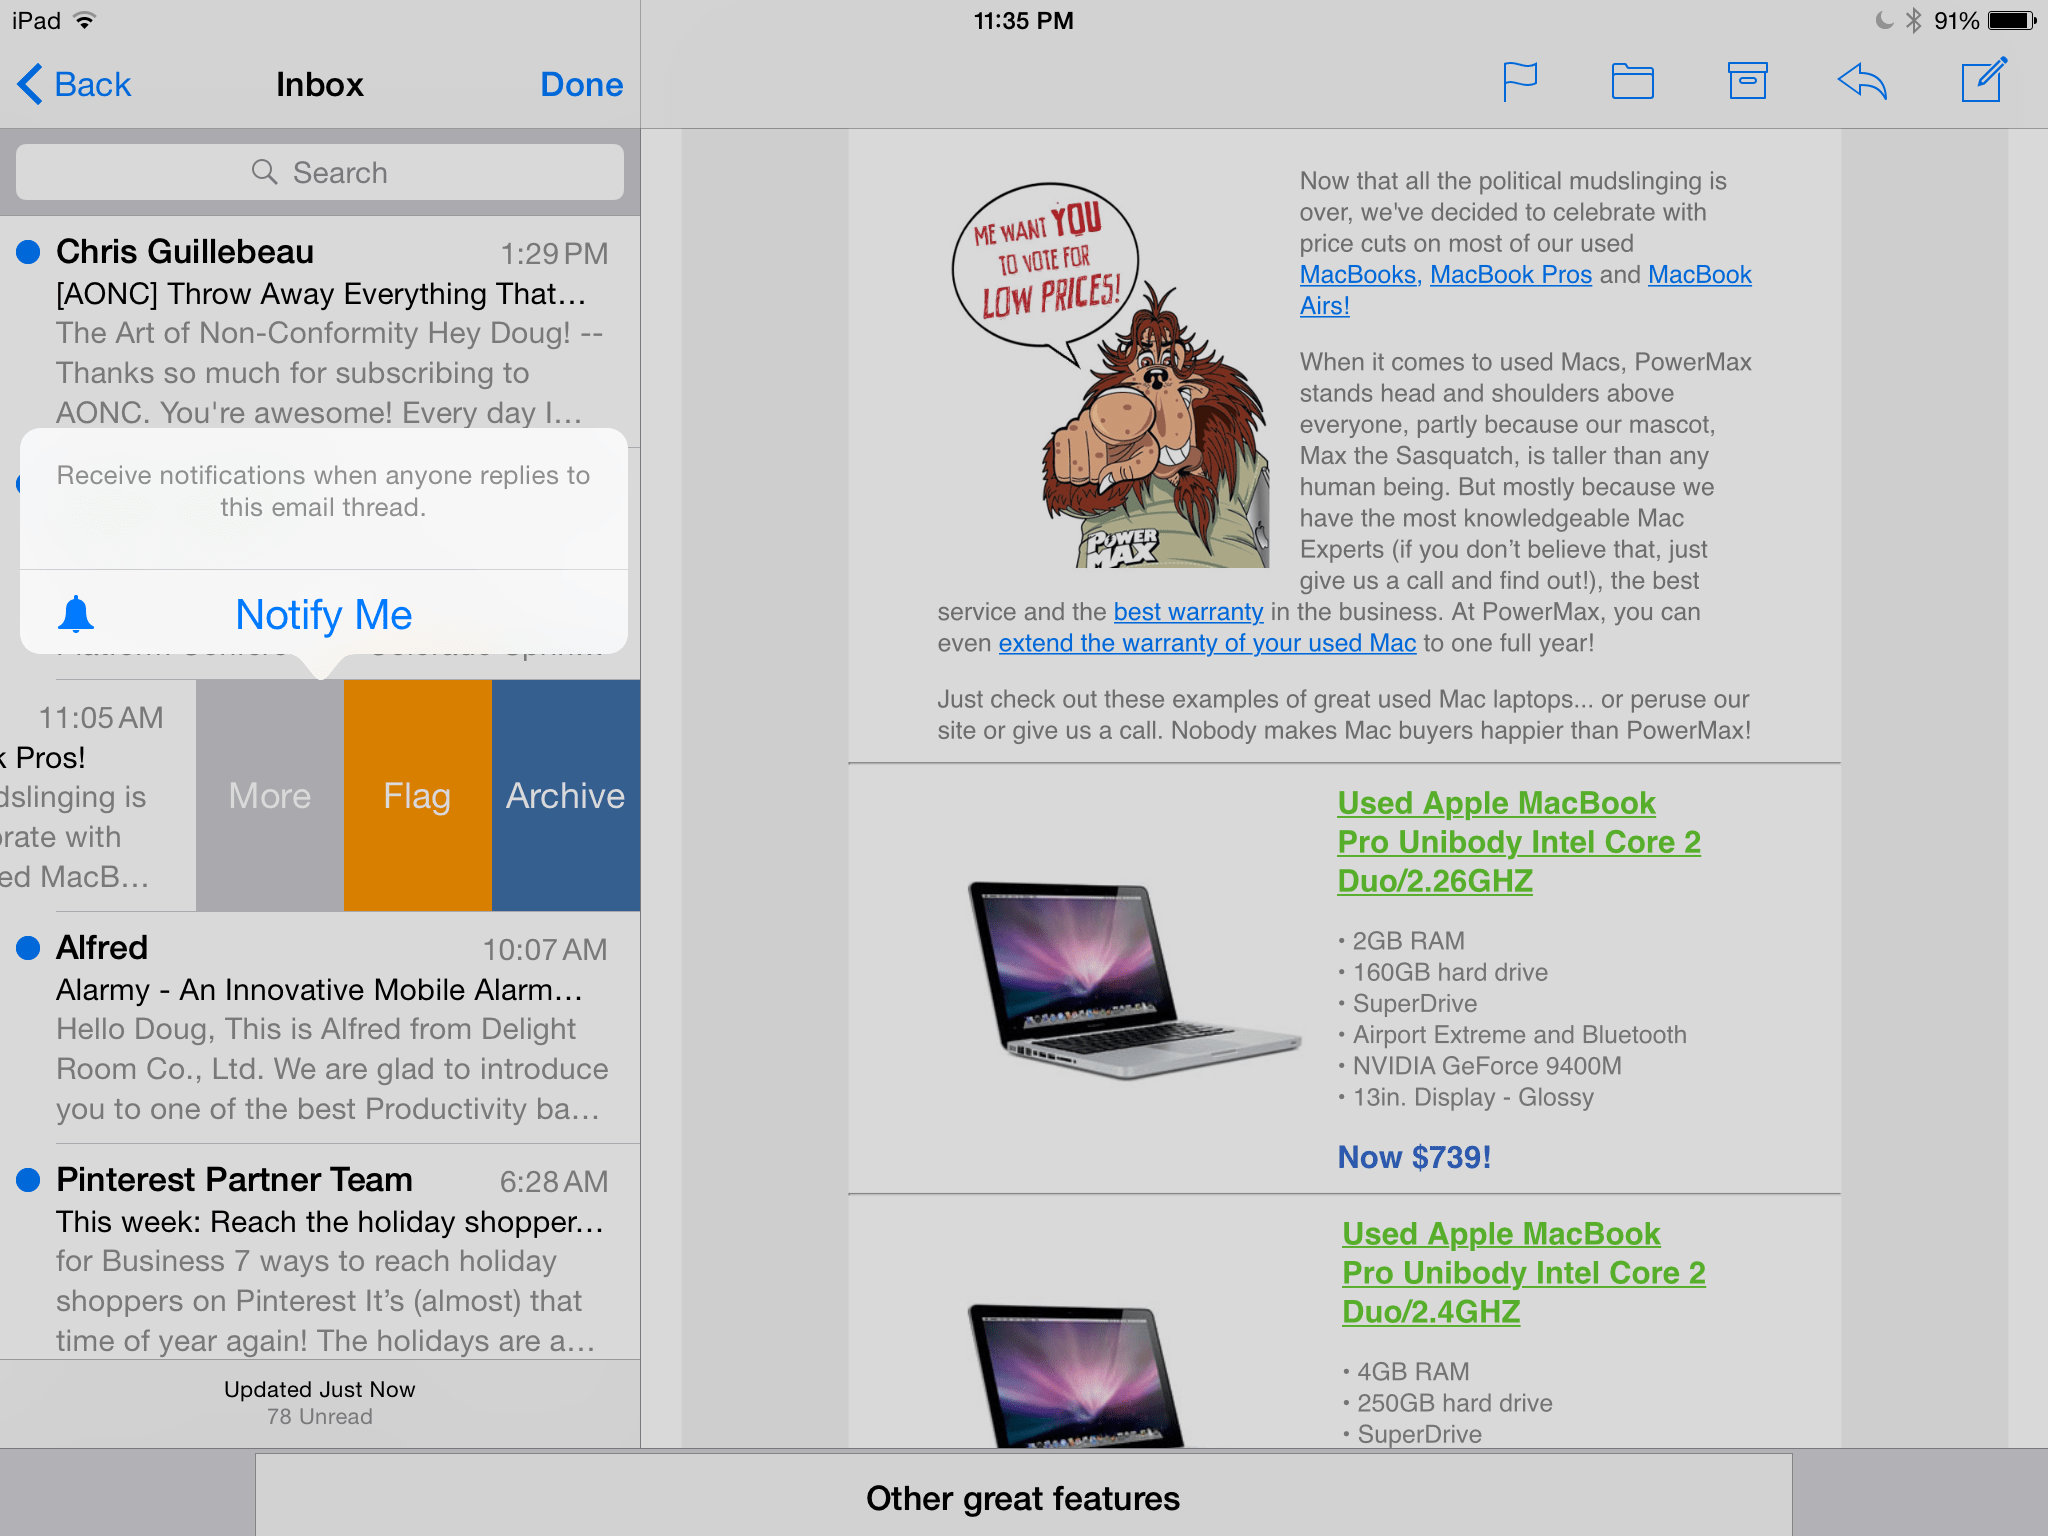Flag the open email using the flag toolbar icon
This screenshot has height=1536, width=2048.
tap(1520, 82)
